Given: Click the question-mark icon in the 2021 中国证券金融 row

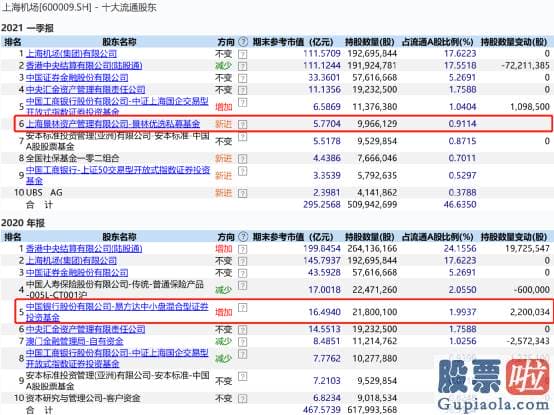Looking at the screenshot, I should point(243,78).
